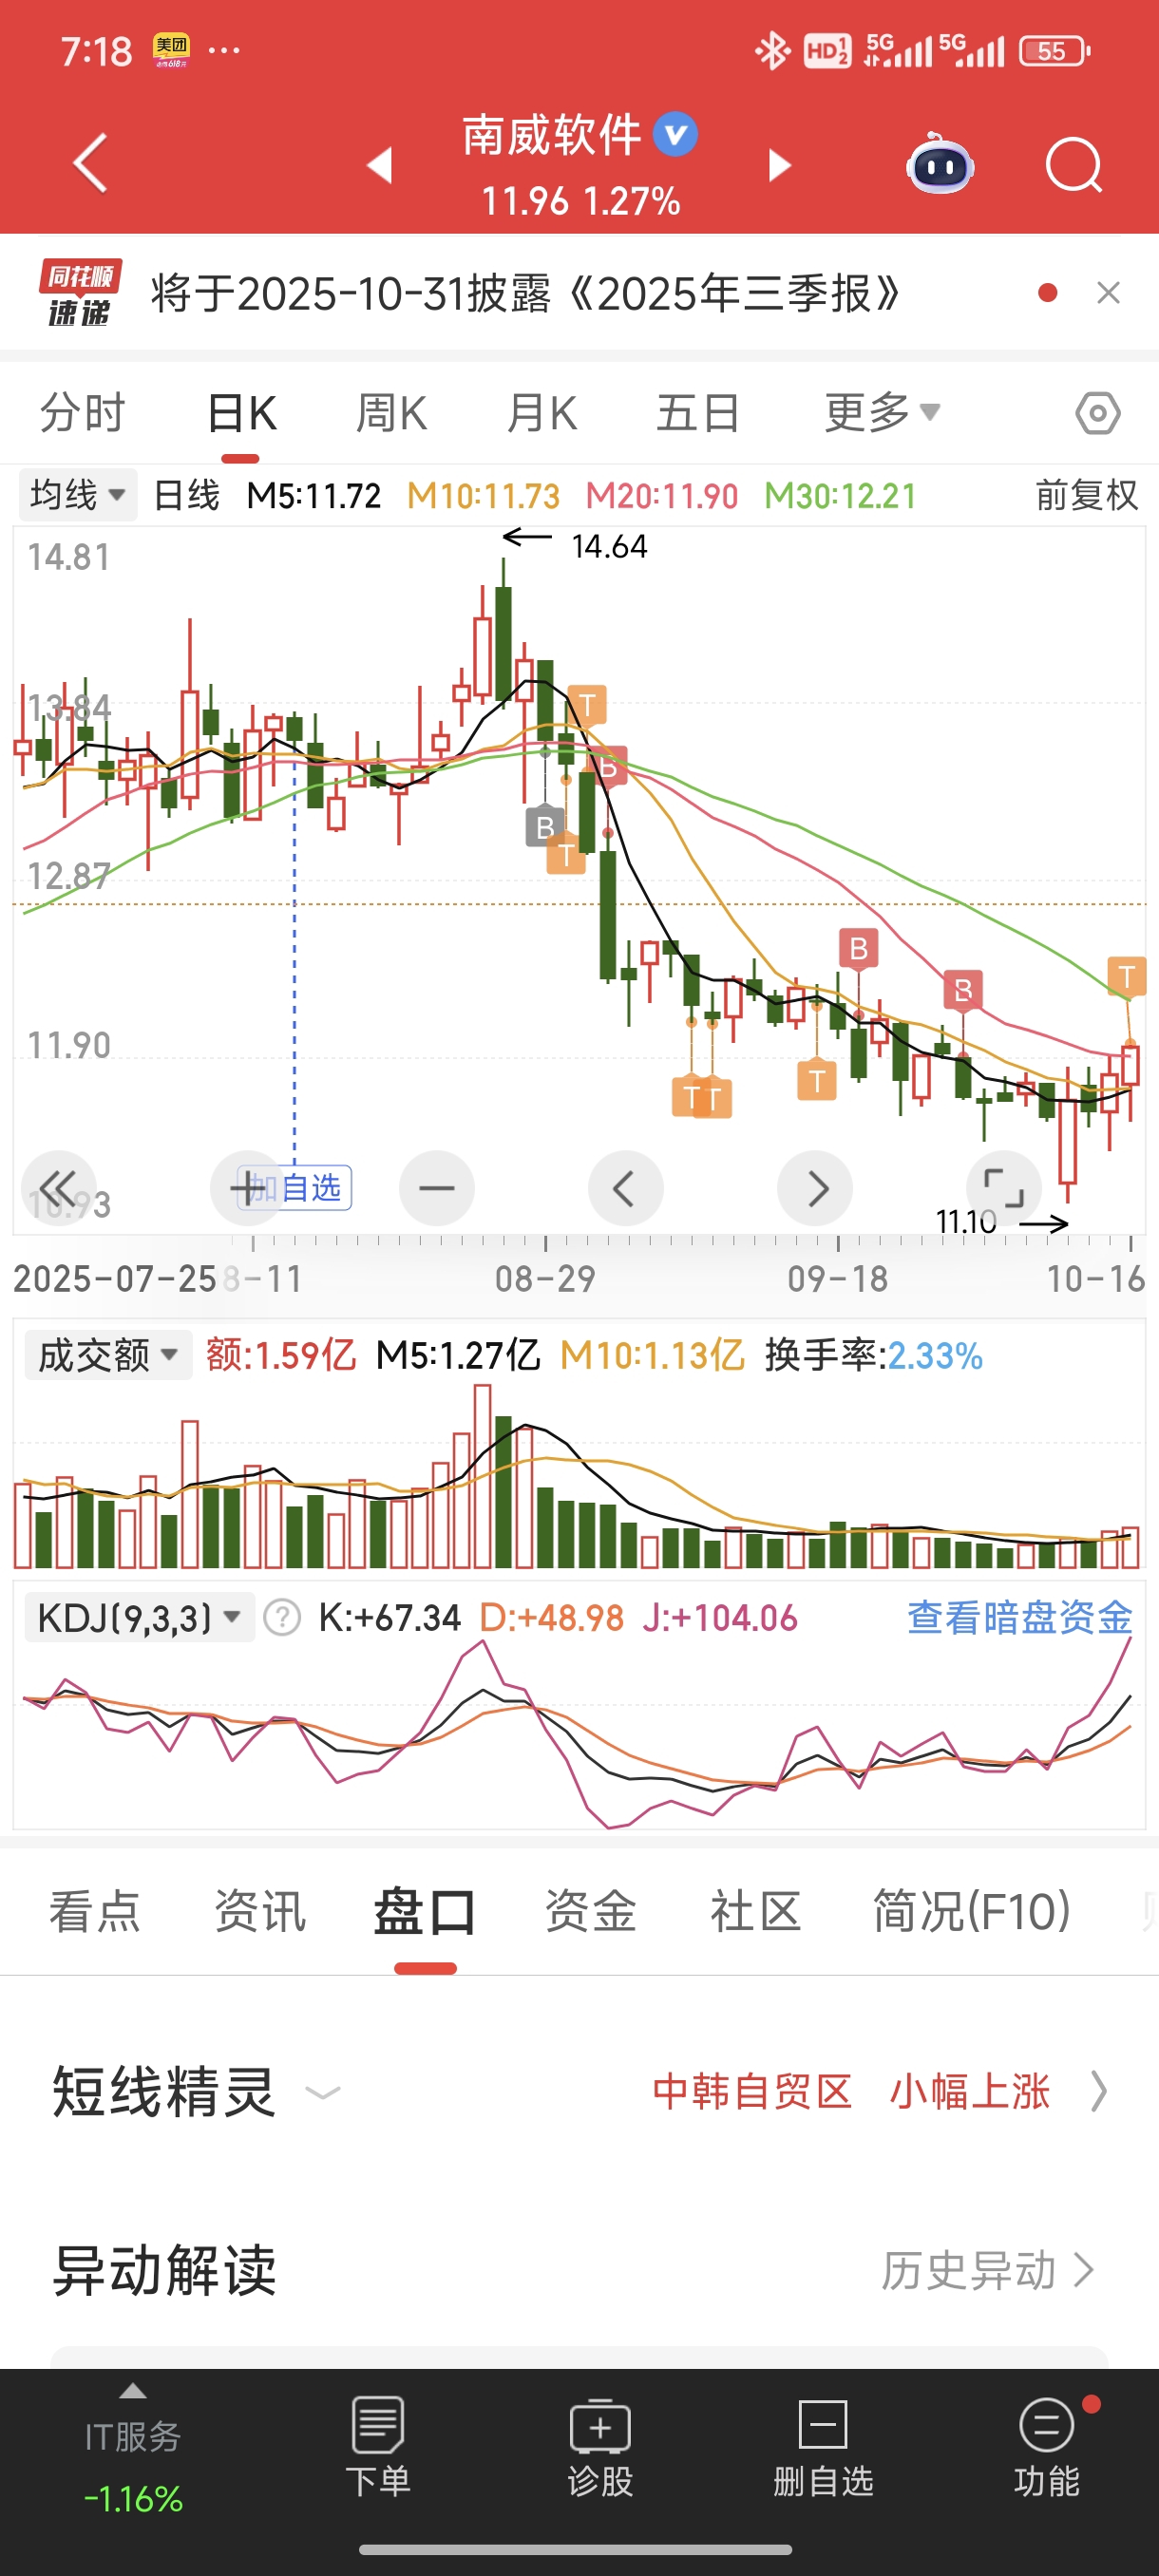Viewport: 1159px width, 2576px height.
Task: Dismiss the 同花顺速递 notice banner
Action: [x=1108, y=293]
